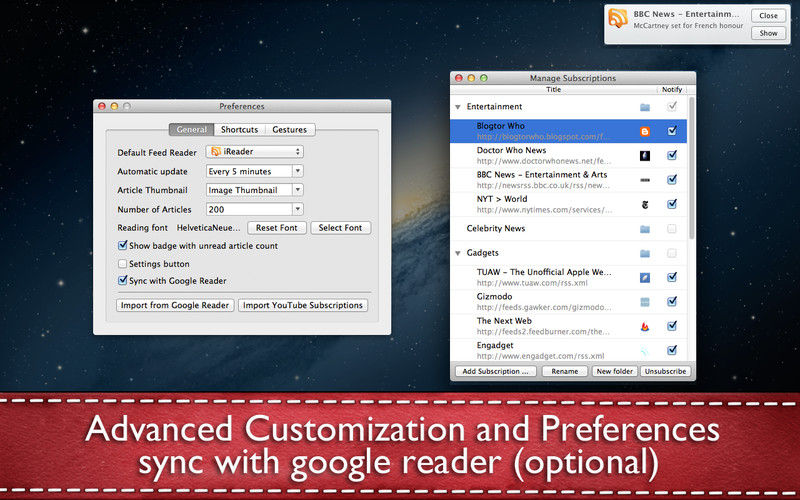Click the Gizmodo feed favicon
This screenshot has height=500, width=800.
pos(645,302)
